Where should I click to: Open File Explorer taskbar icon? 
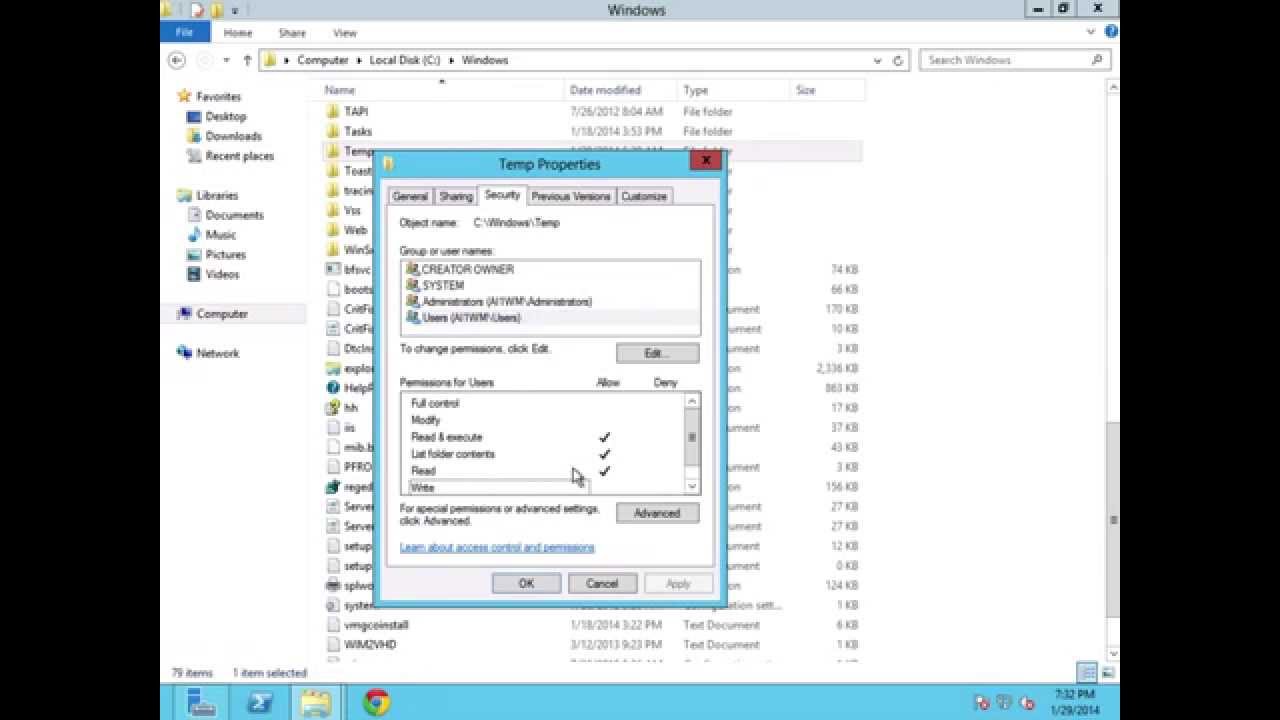pos(315,702)
